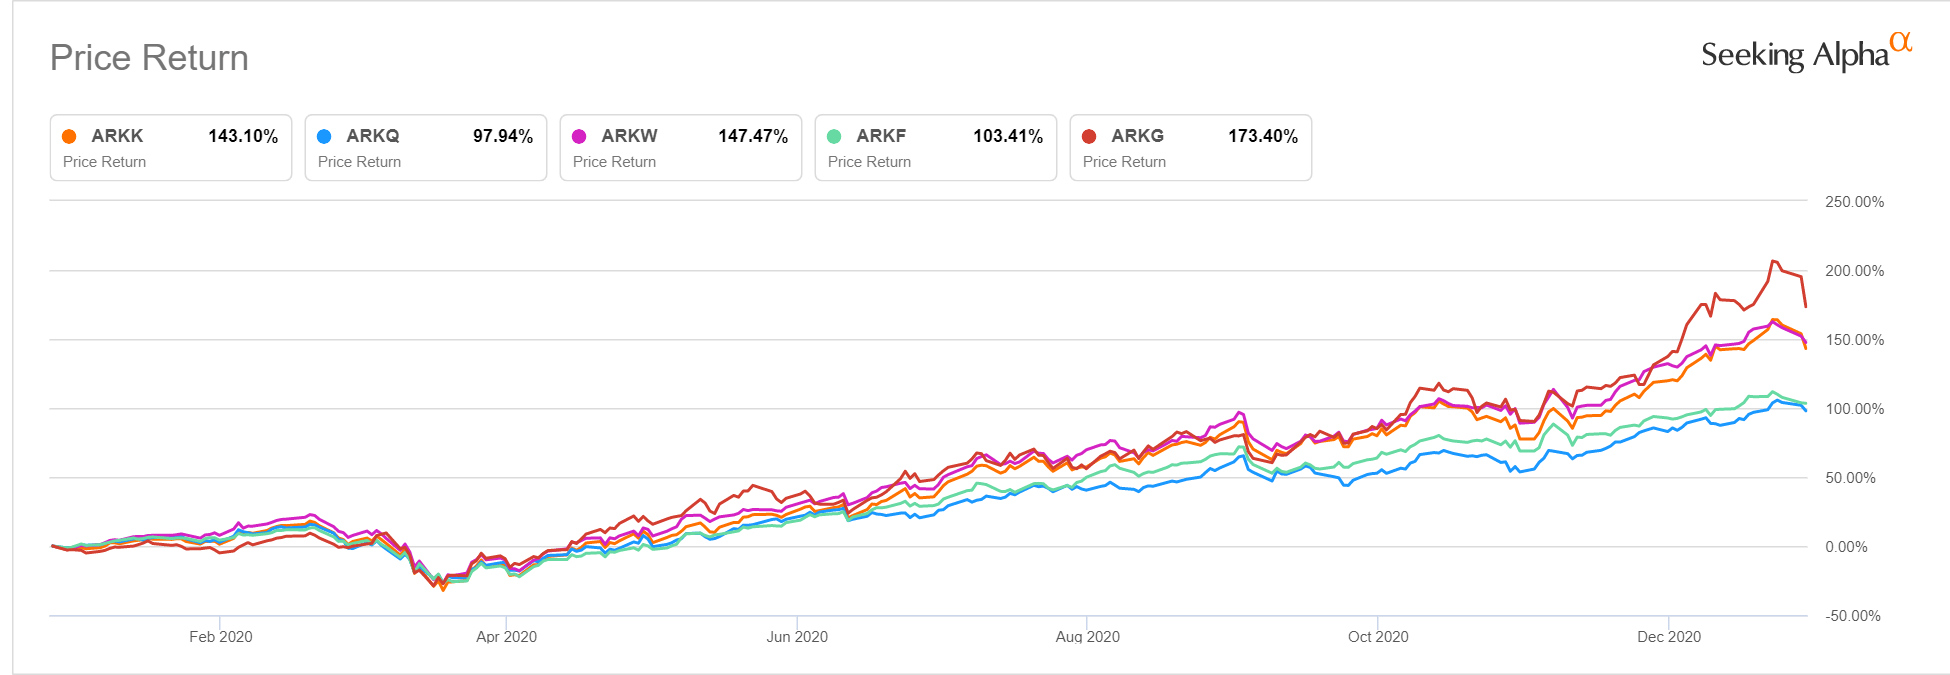Select the ARKW ticker label

pyautogui.click(x=629, y=136)
